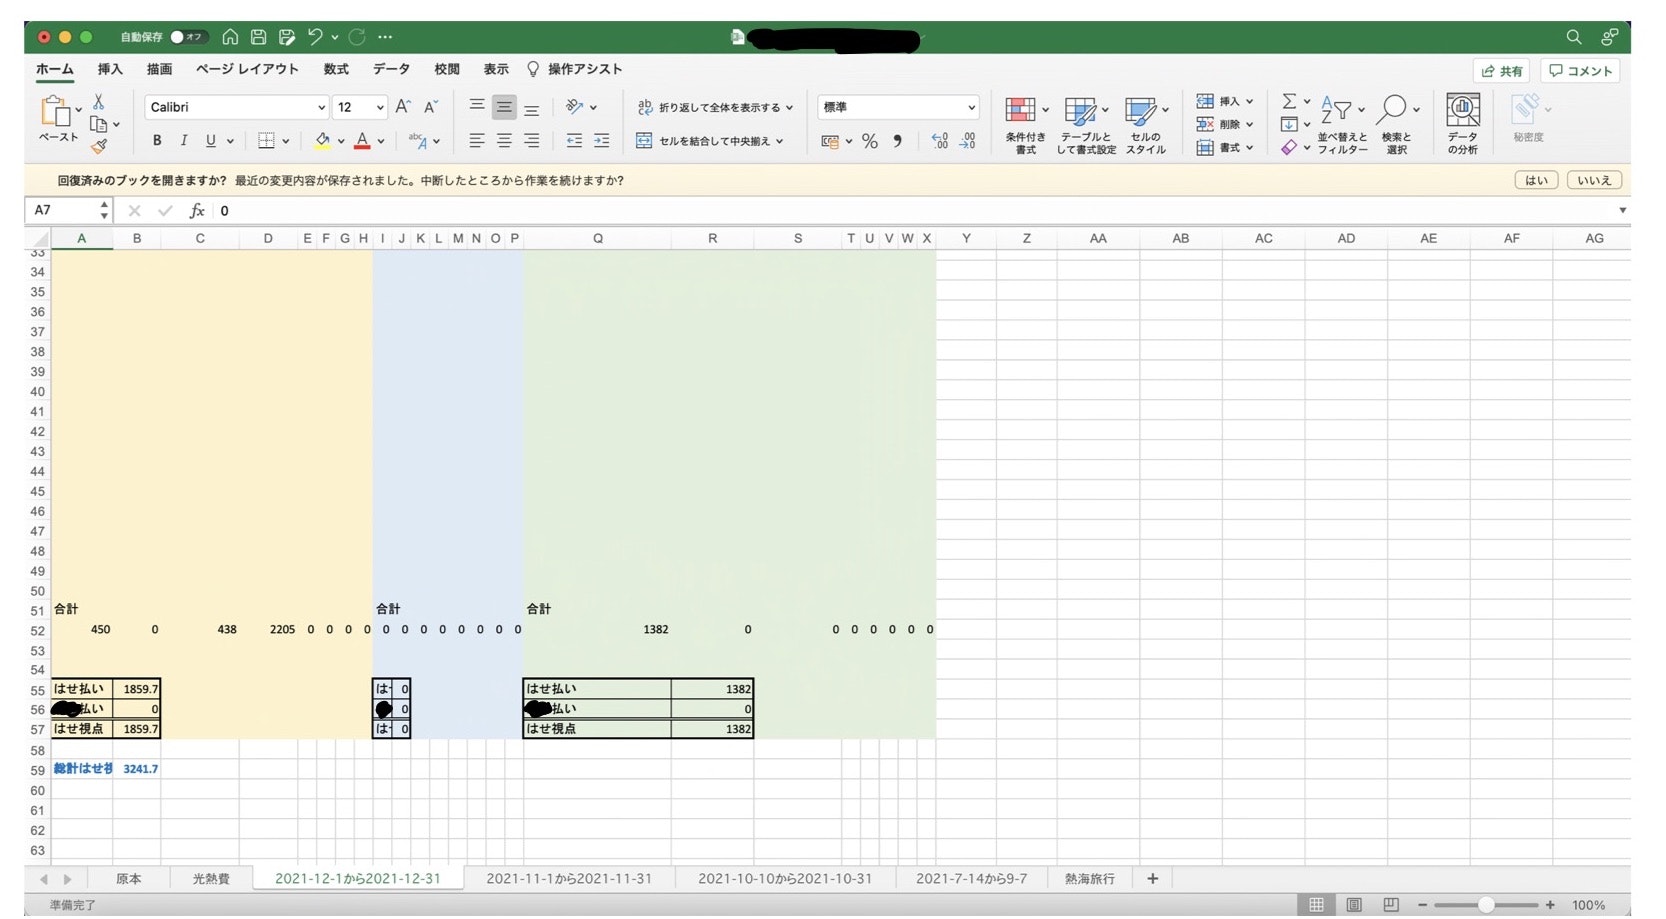Click はい on recovery message bar

pyautogui.click(x=1536, y=180)
